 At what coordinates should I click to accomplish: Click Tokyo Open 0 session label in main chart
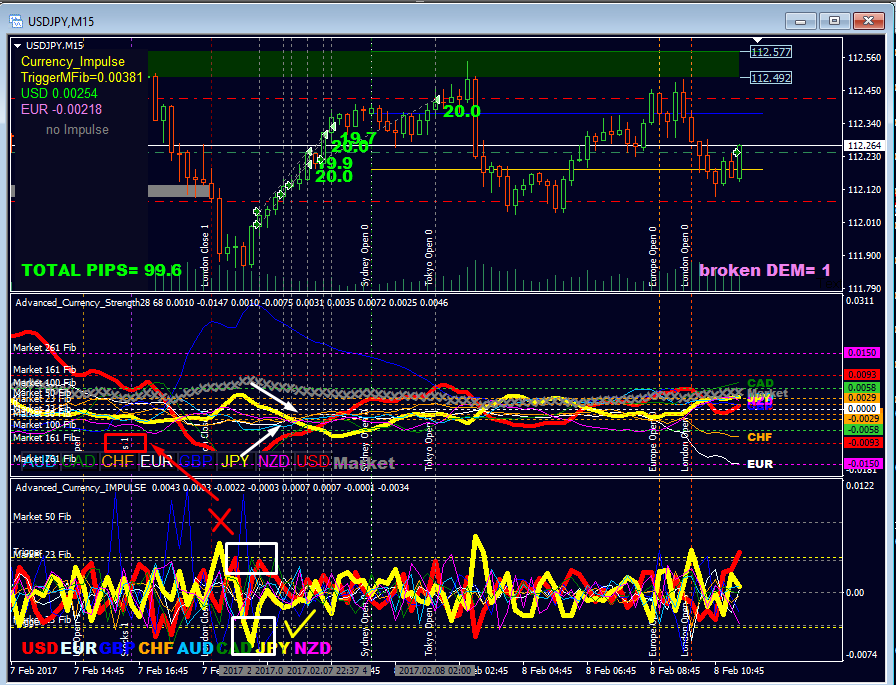click(x=429, y=258)
